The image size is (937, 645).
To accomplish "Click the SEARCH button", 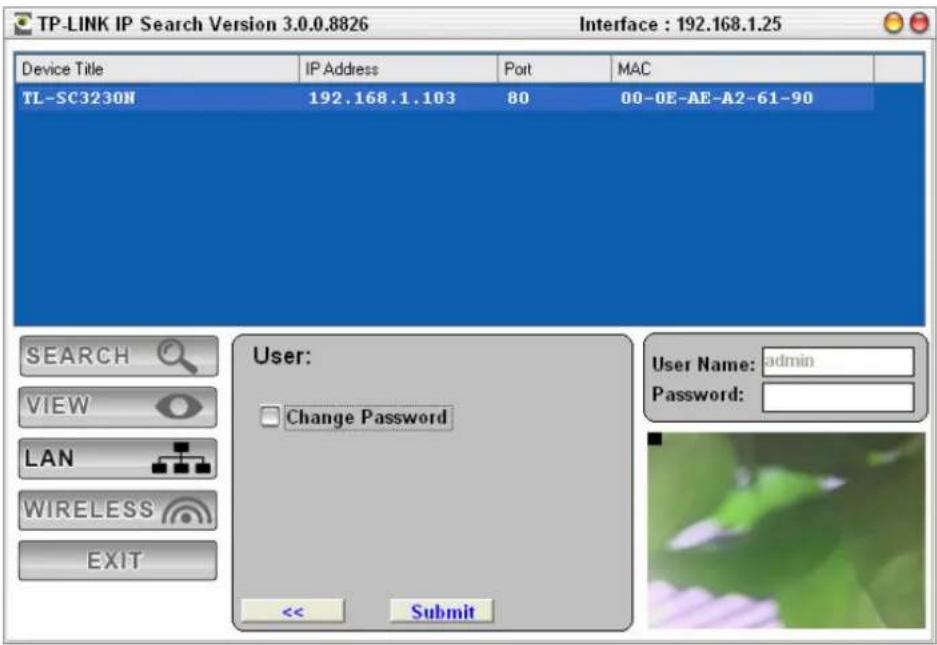I will (x=118, y=356).
